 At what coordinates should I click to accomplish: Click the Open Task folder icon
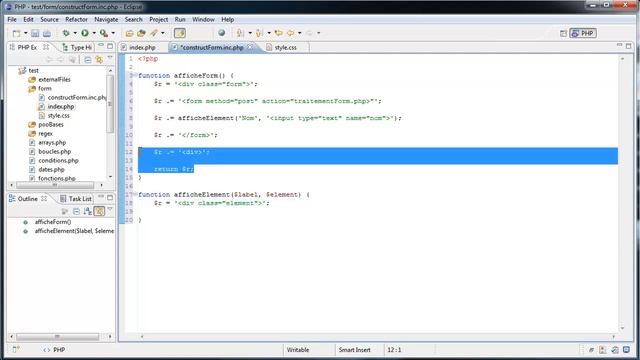141,33
